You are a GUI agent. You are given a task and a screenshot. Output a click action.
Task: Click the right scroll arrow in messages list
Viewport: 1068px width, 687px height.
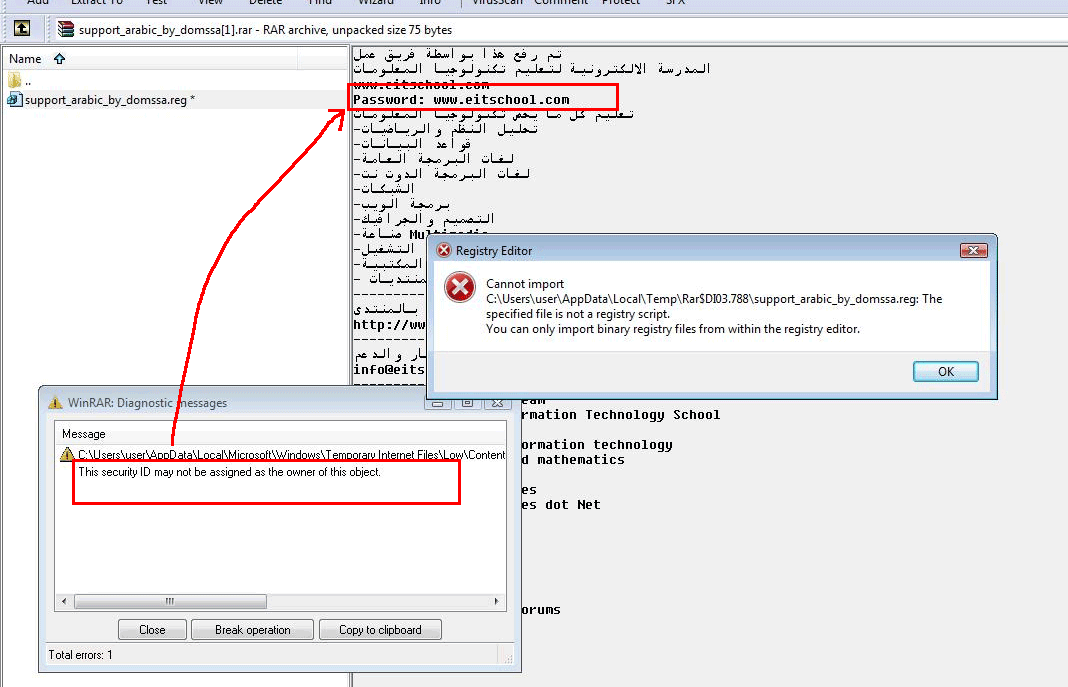click(x=499, y=601)
